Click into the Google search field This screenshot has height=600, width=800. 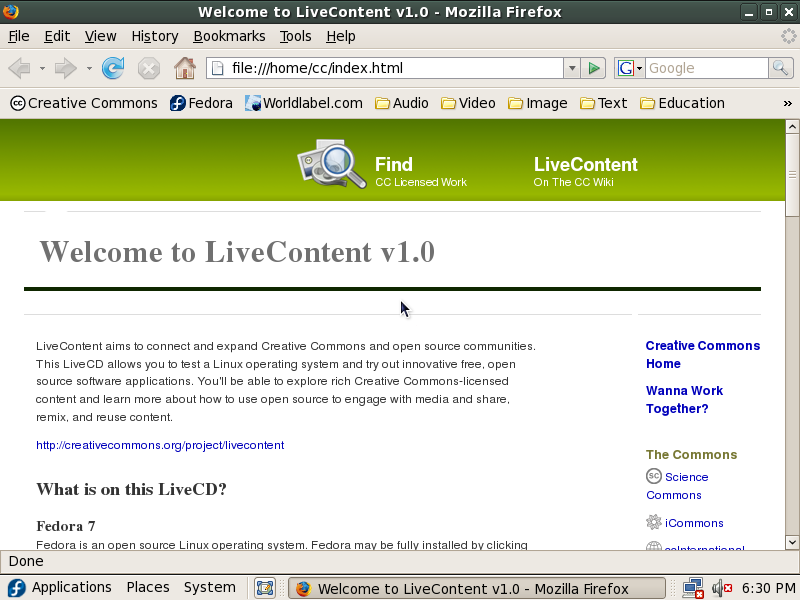click(707, 68)
